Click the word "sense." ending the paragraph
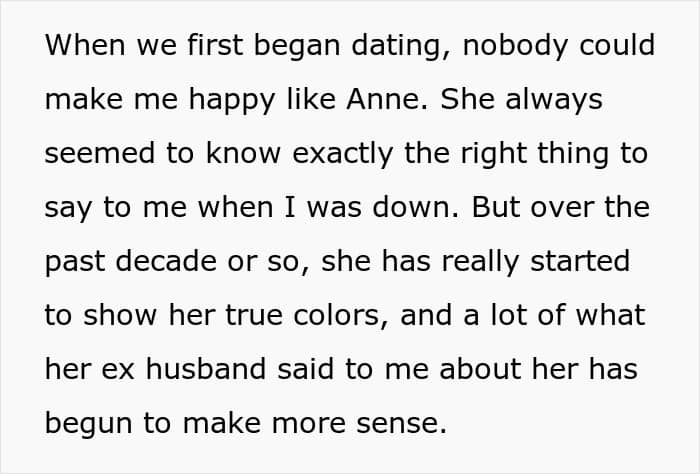 [401, 424]
